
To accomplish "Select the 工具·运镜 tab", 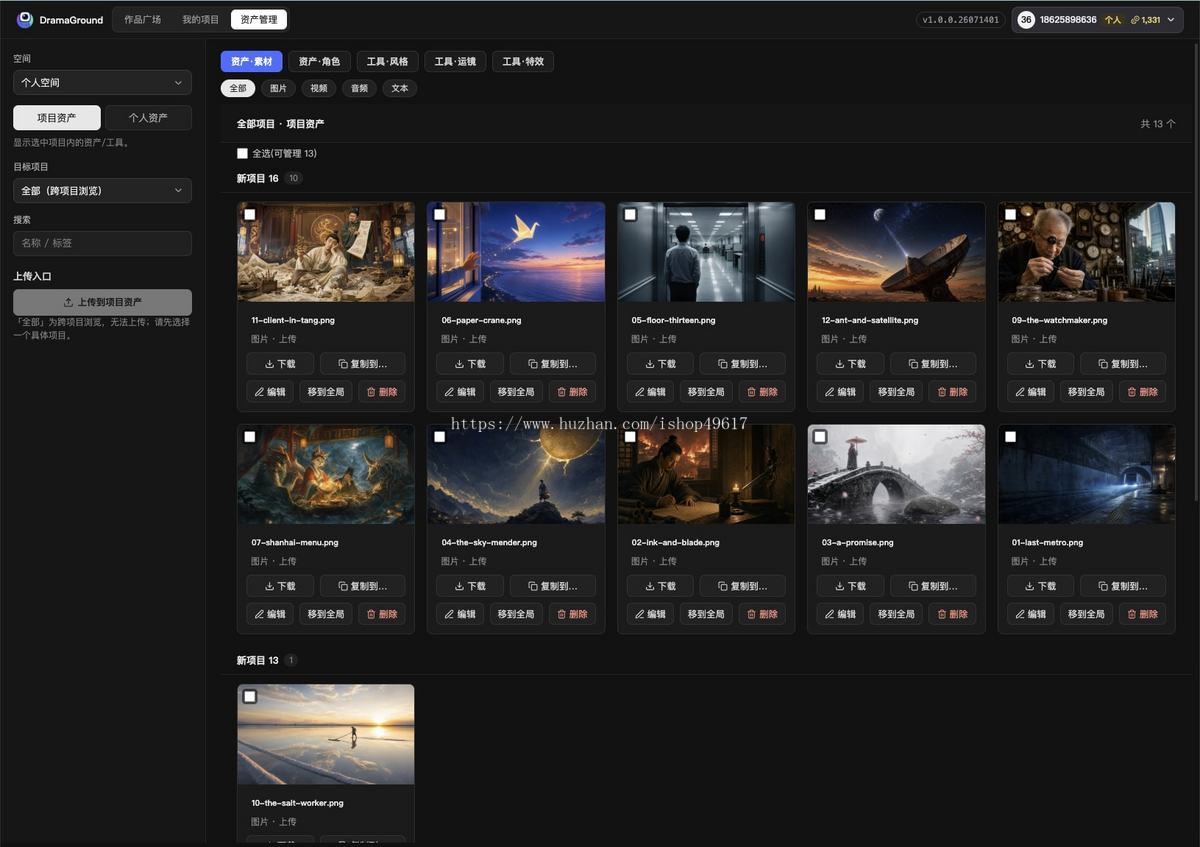I will click(x=455, y=62).
